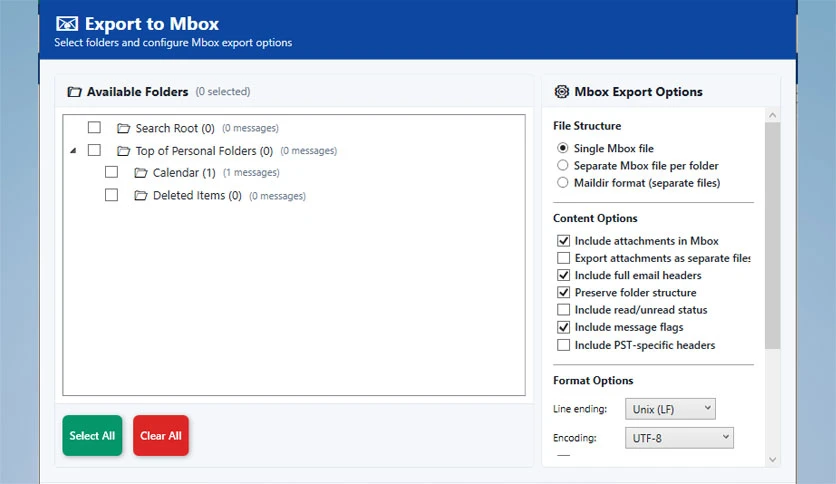
Task: Check the Calendar folder checkbox
Action: [111, 172]
